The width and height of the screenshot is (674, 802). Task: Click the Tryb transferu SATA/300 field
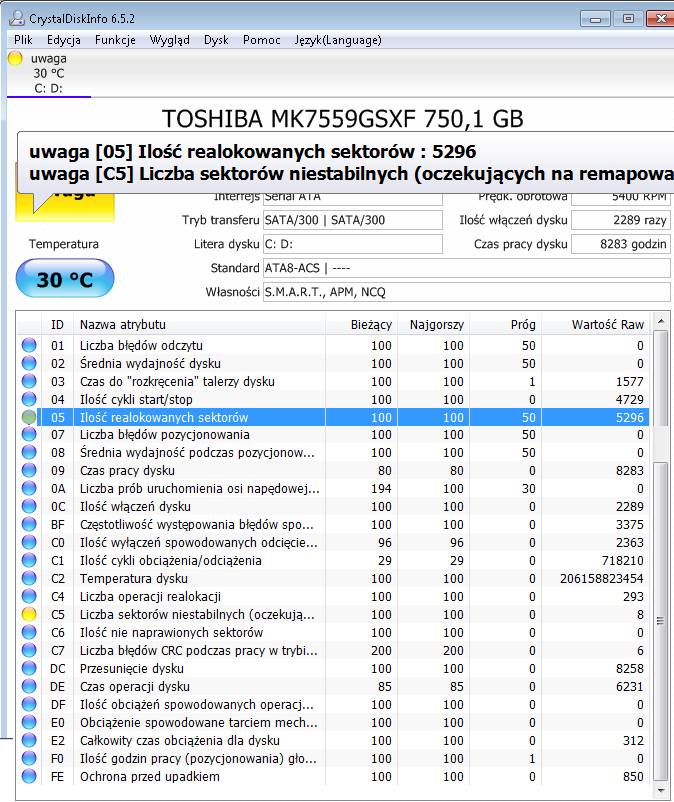click(x=352, y=220)
